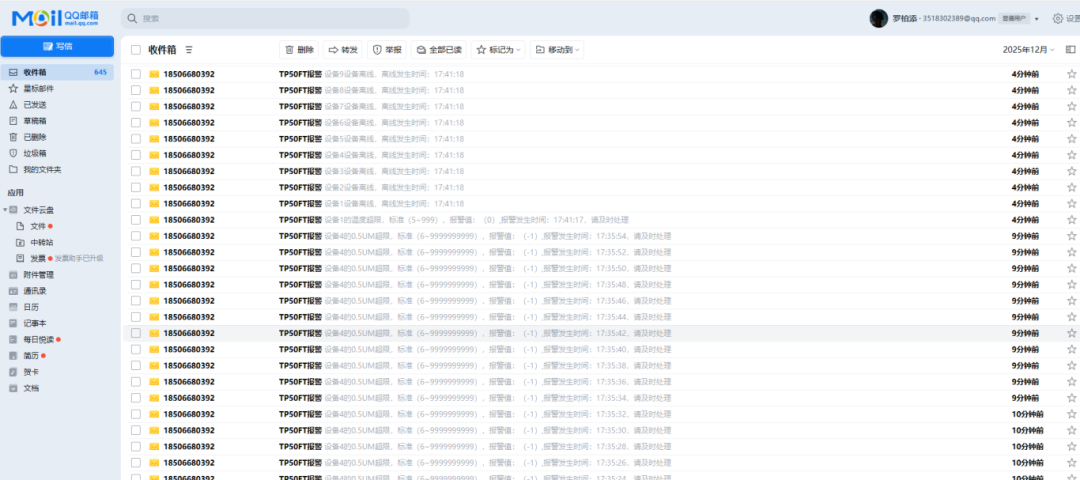Click the 举报 report button
Viewport: 1080px width, 480px height.
pos(386,50)
